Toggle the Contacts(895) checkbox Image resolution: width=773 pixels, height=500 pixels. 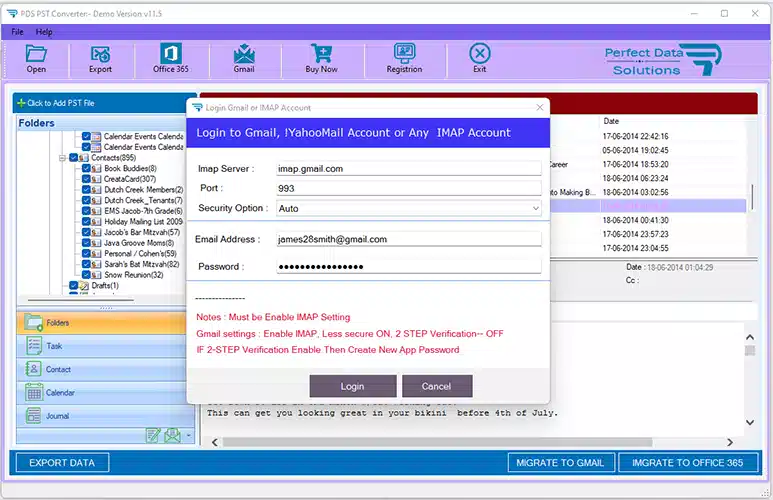(73, 158)
